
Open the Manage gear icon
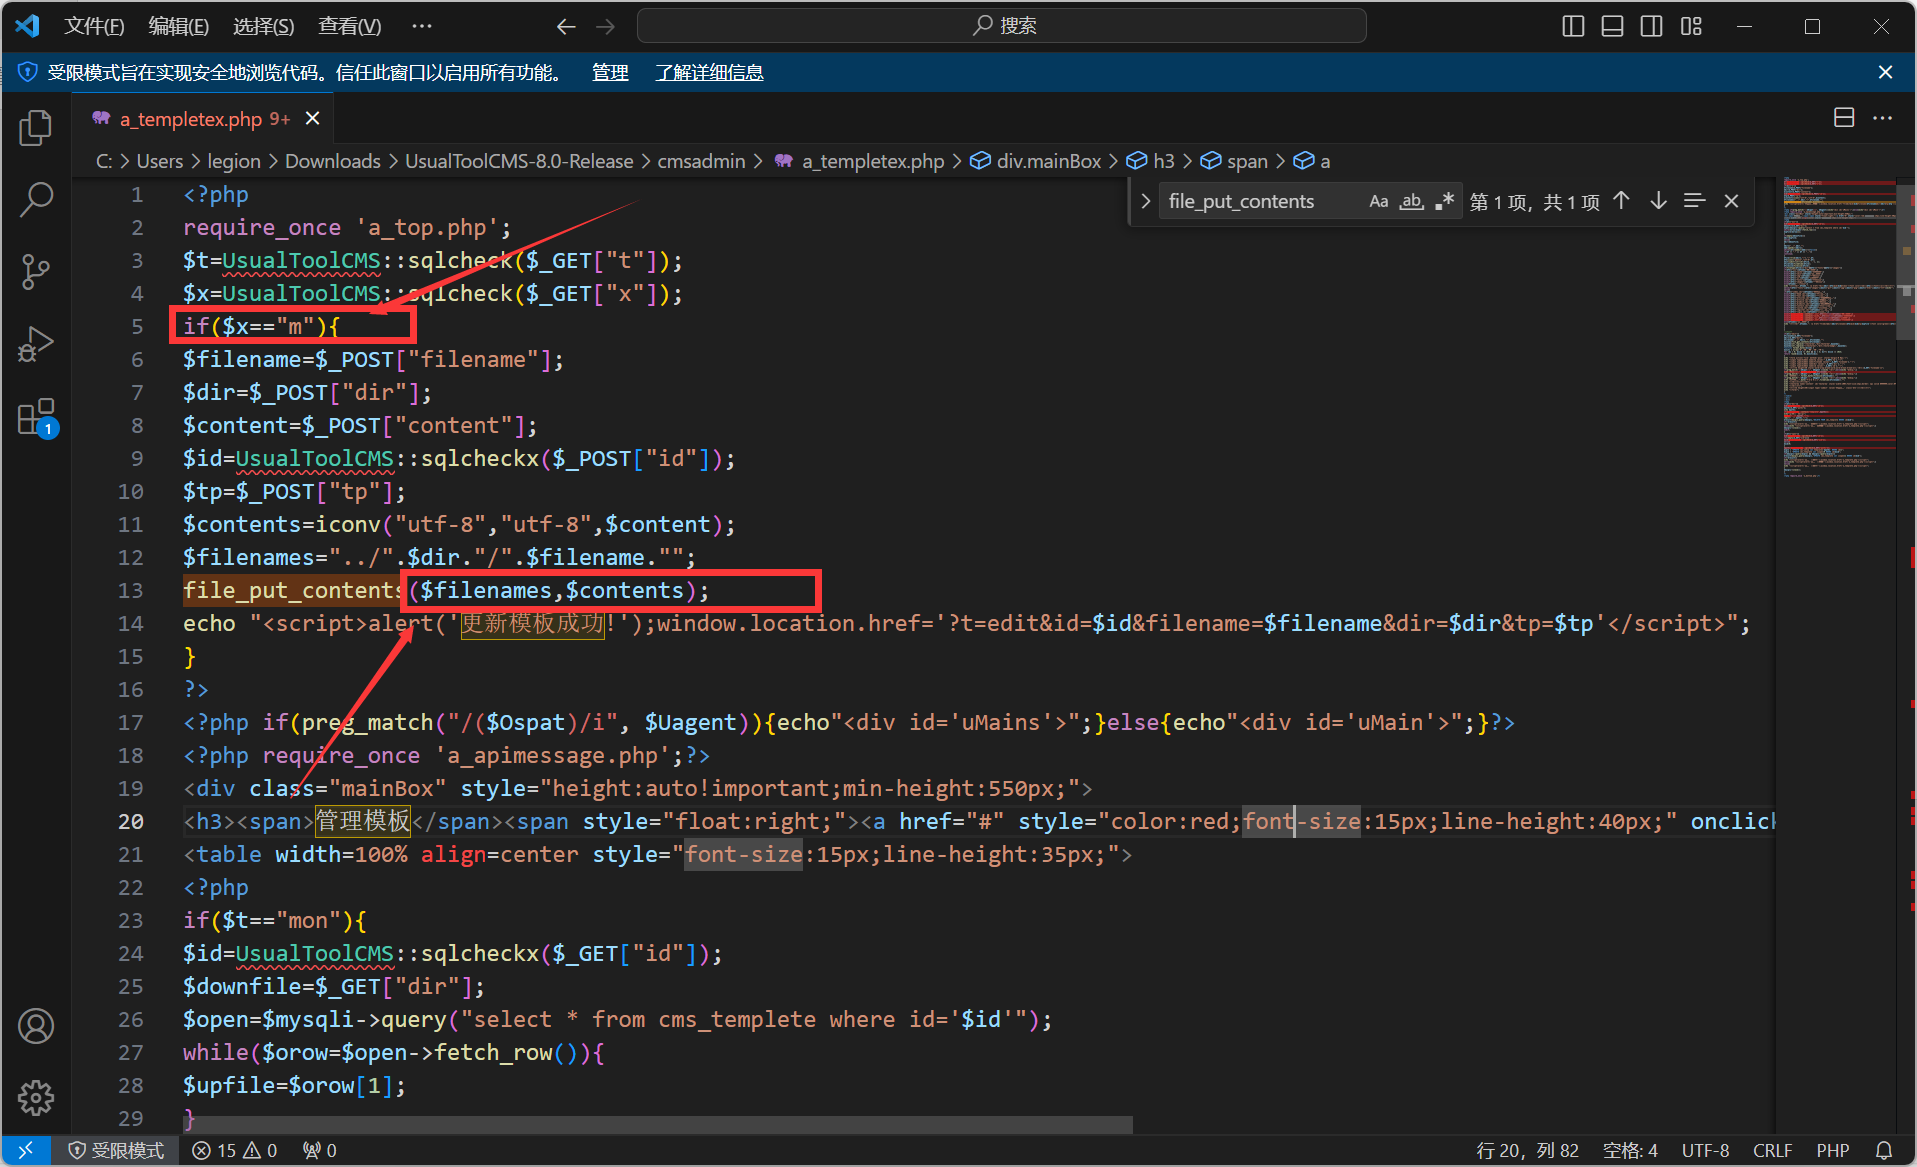(x=36, y=1097)
